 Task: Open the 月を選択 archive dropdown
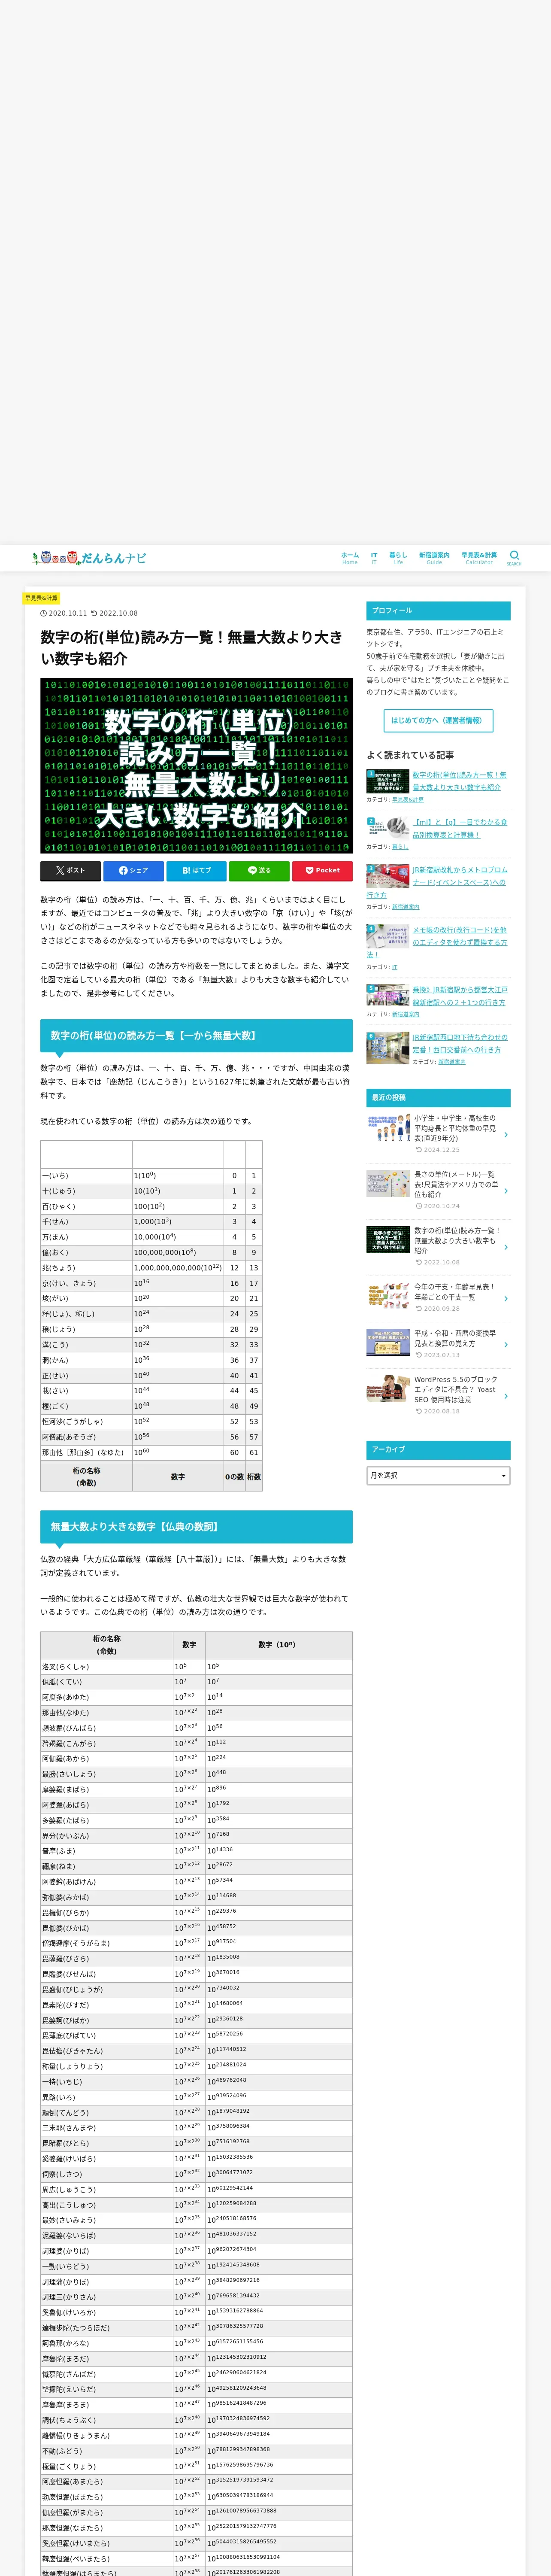438,1475
